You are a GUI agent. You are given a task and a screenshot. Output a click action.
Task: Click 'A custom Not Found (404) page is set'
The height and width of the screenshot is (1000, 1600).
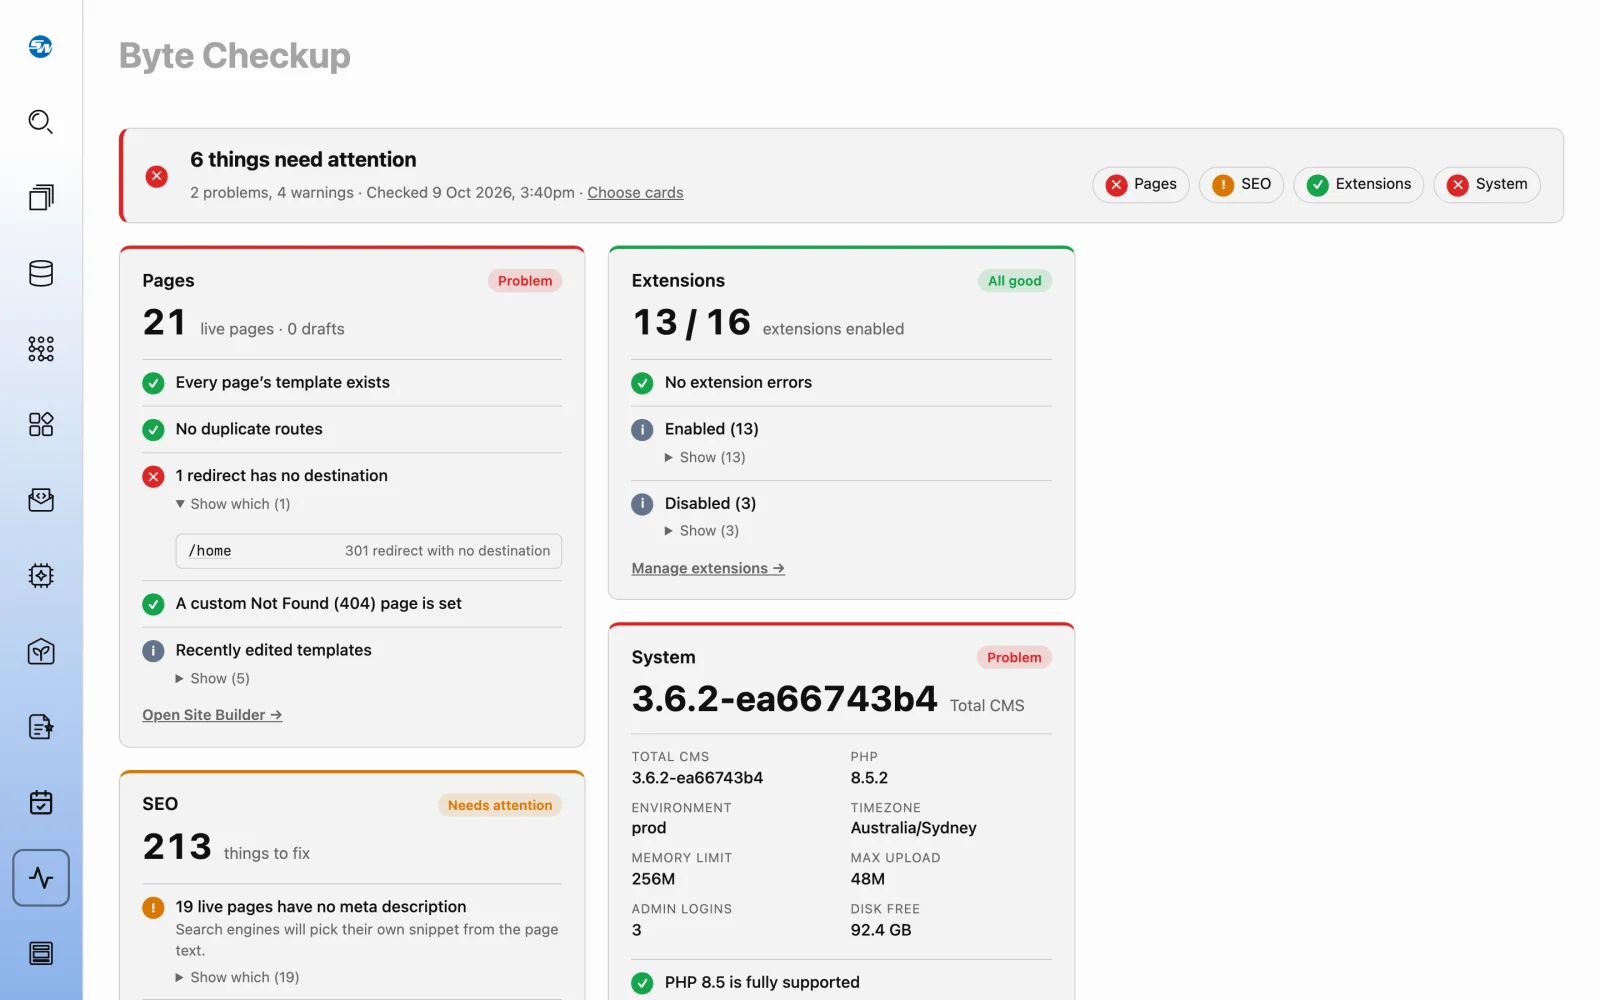tap(352, 604)
